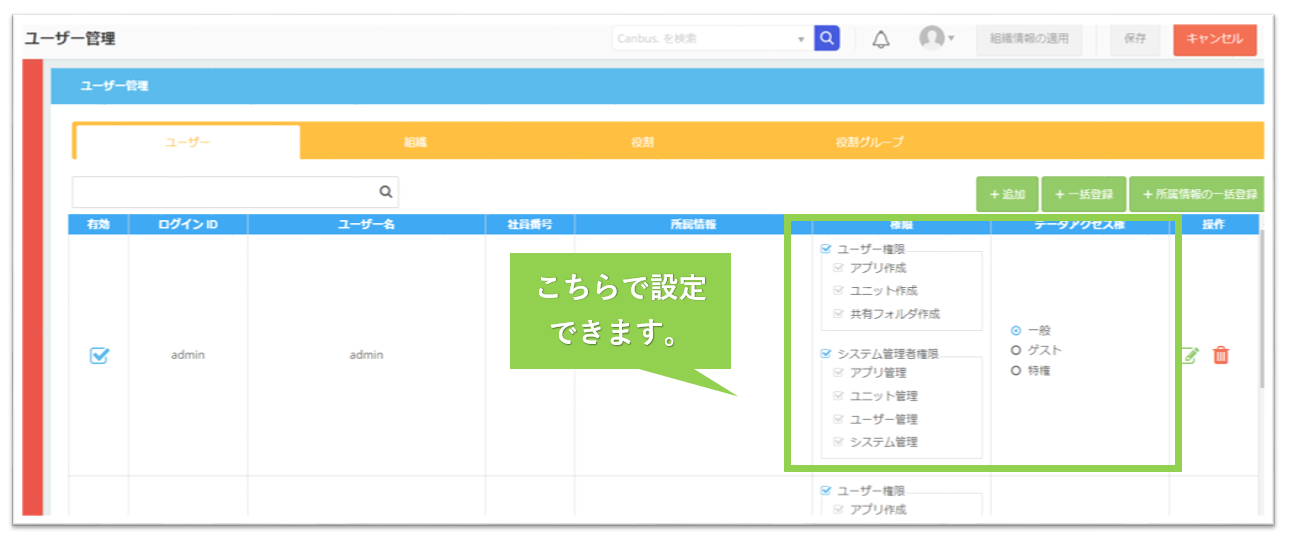
Task: Switch to the 役割グループ tab
Action: (869, 142)
